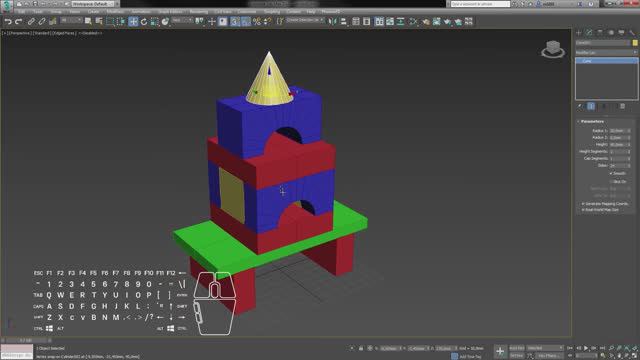Click the Unlink Selection tool
The height and width of the screenshot is (360, 640).
tap(42, 22)
